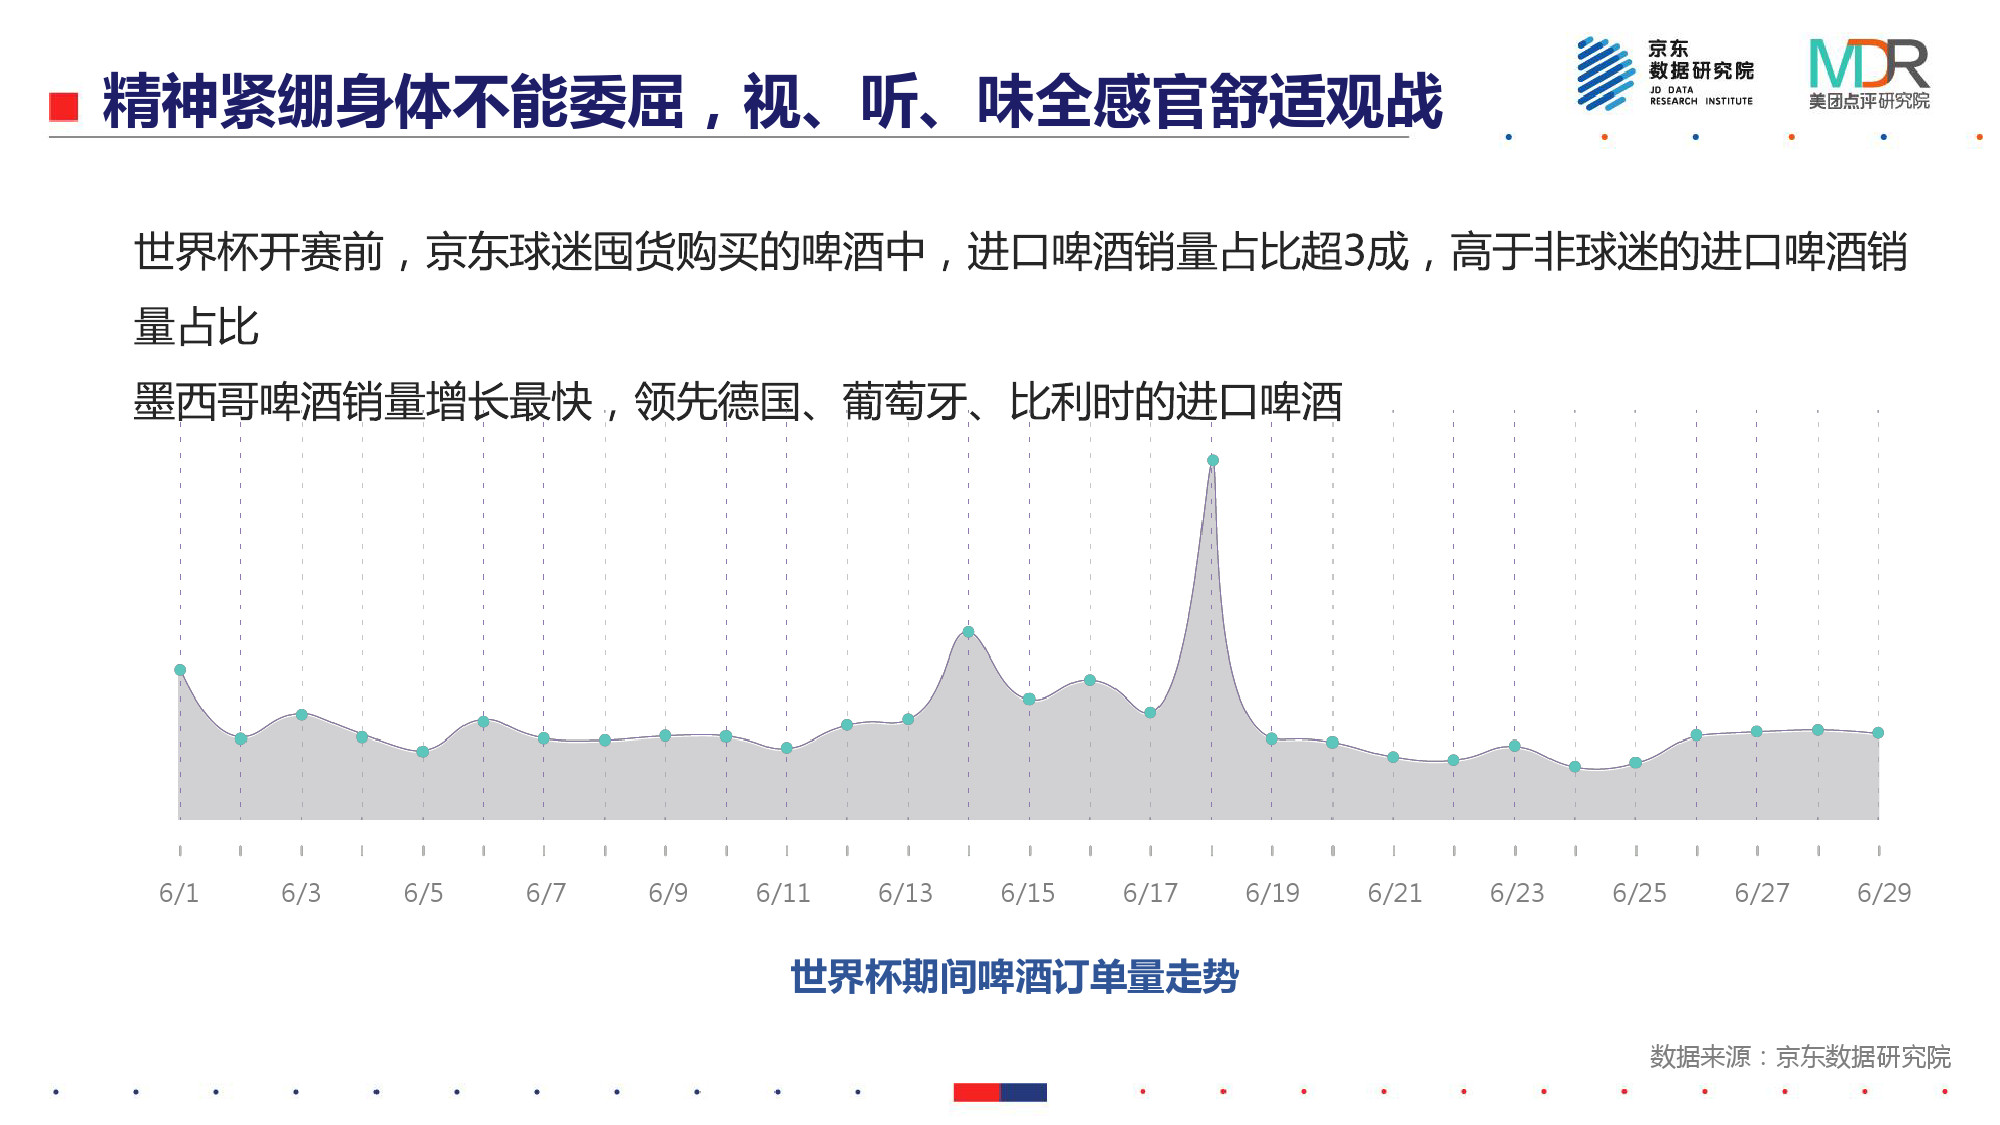Click the axis label 6/9
The height and width of the screenshot is (1125, 2000).
tap(668, 893)
